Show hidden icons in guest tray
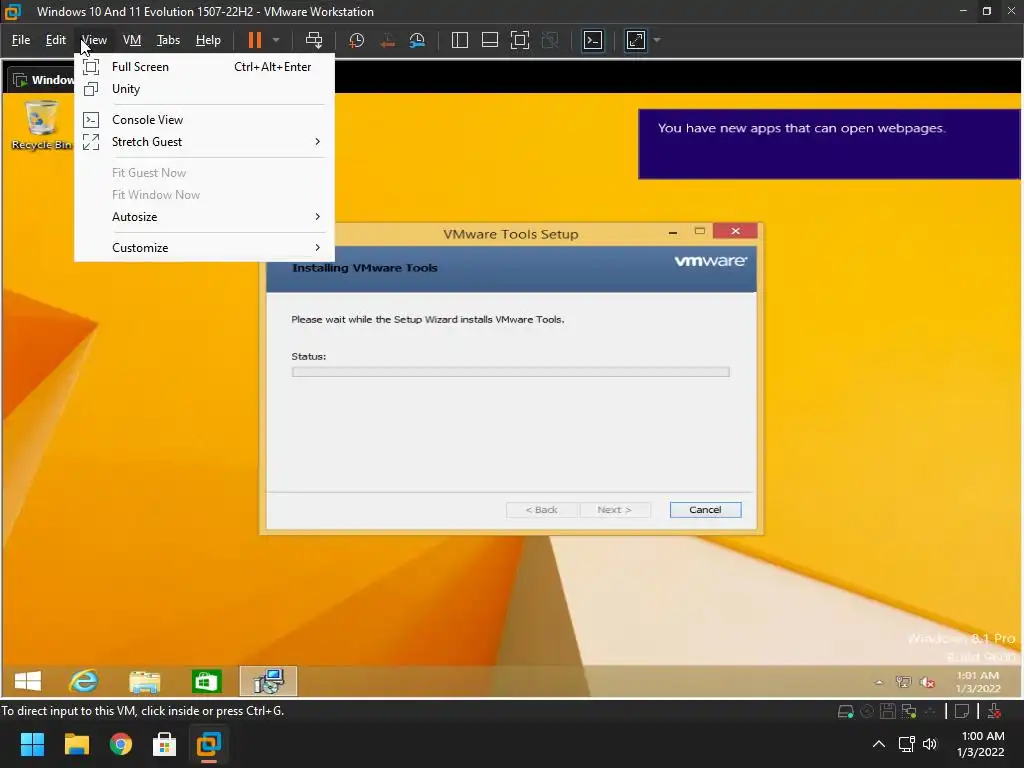This screenshot has height=768, width=1024. point(879,682)
